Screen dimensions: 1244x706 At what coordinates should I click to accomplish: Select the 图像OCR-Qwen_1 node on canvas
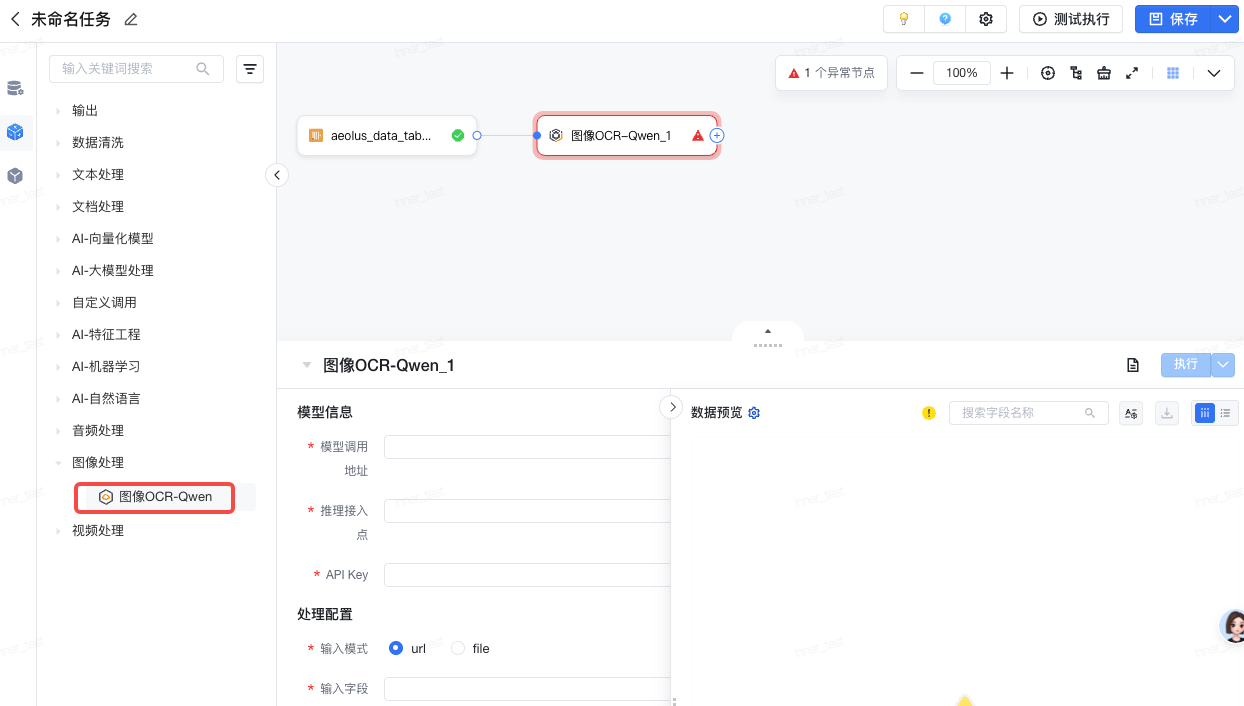(x=627, y=136)
